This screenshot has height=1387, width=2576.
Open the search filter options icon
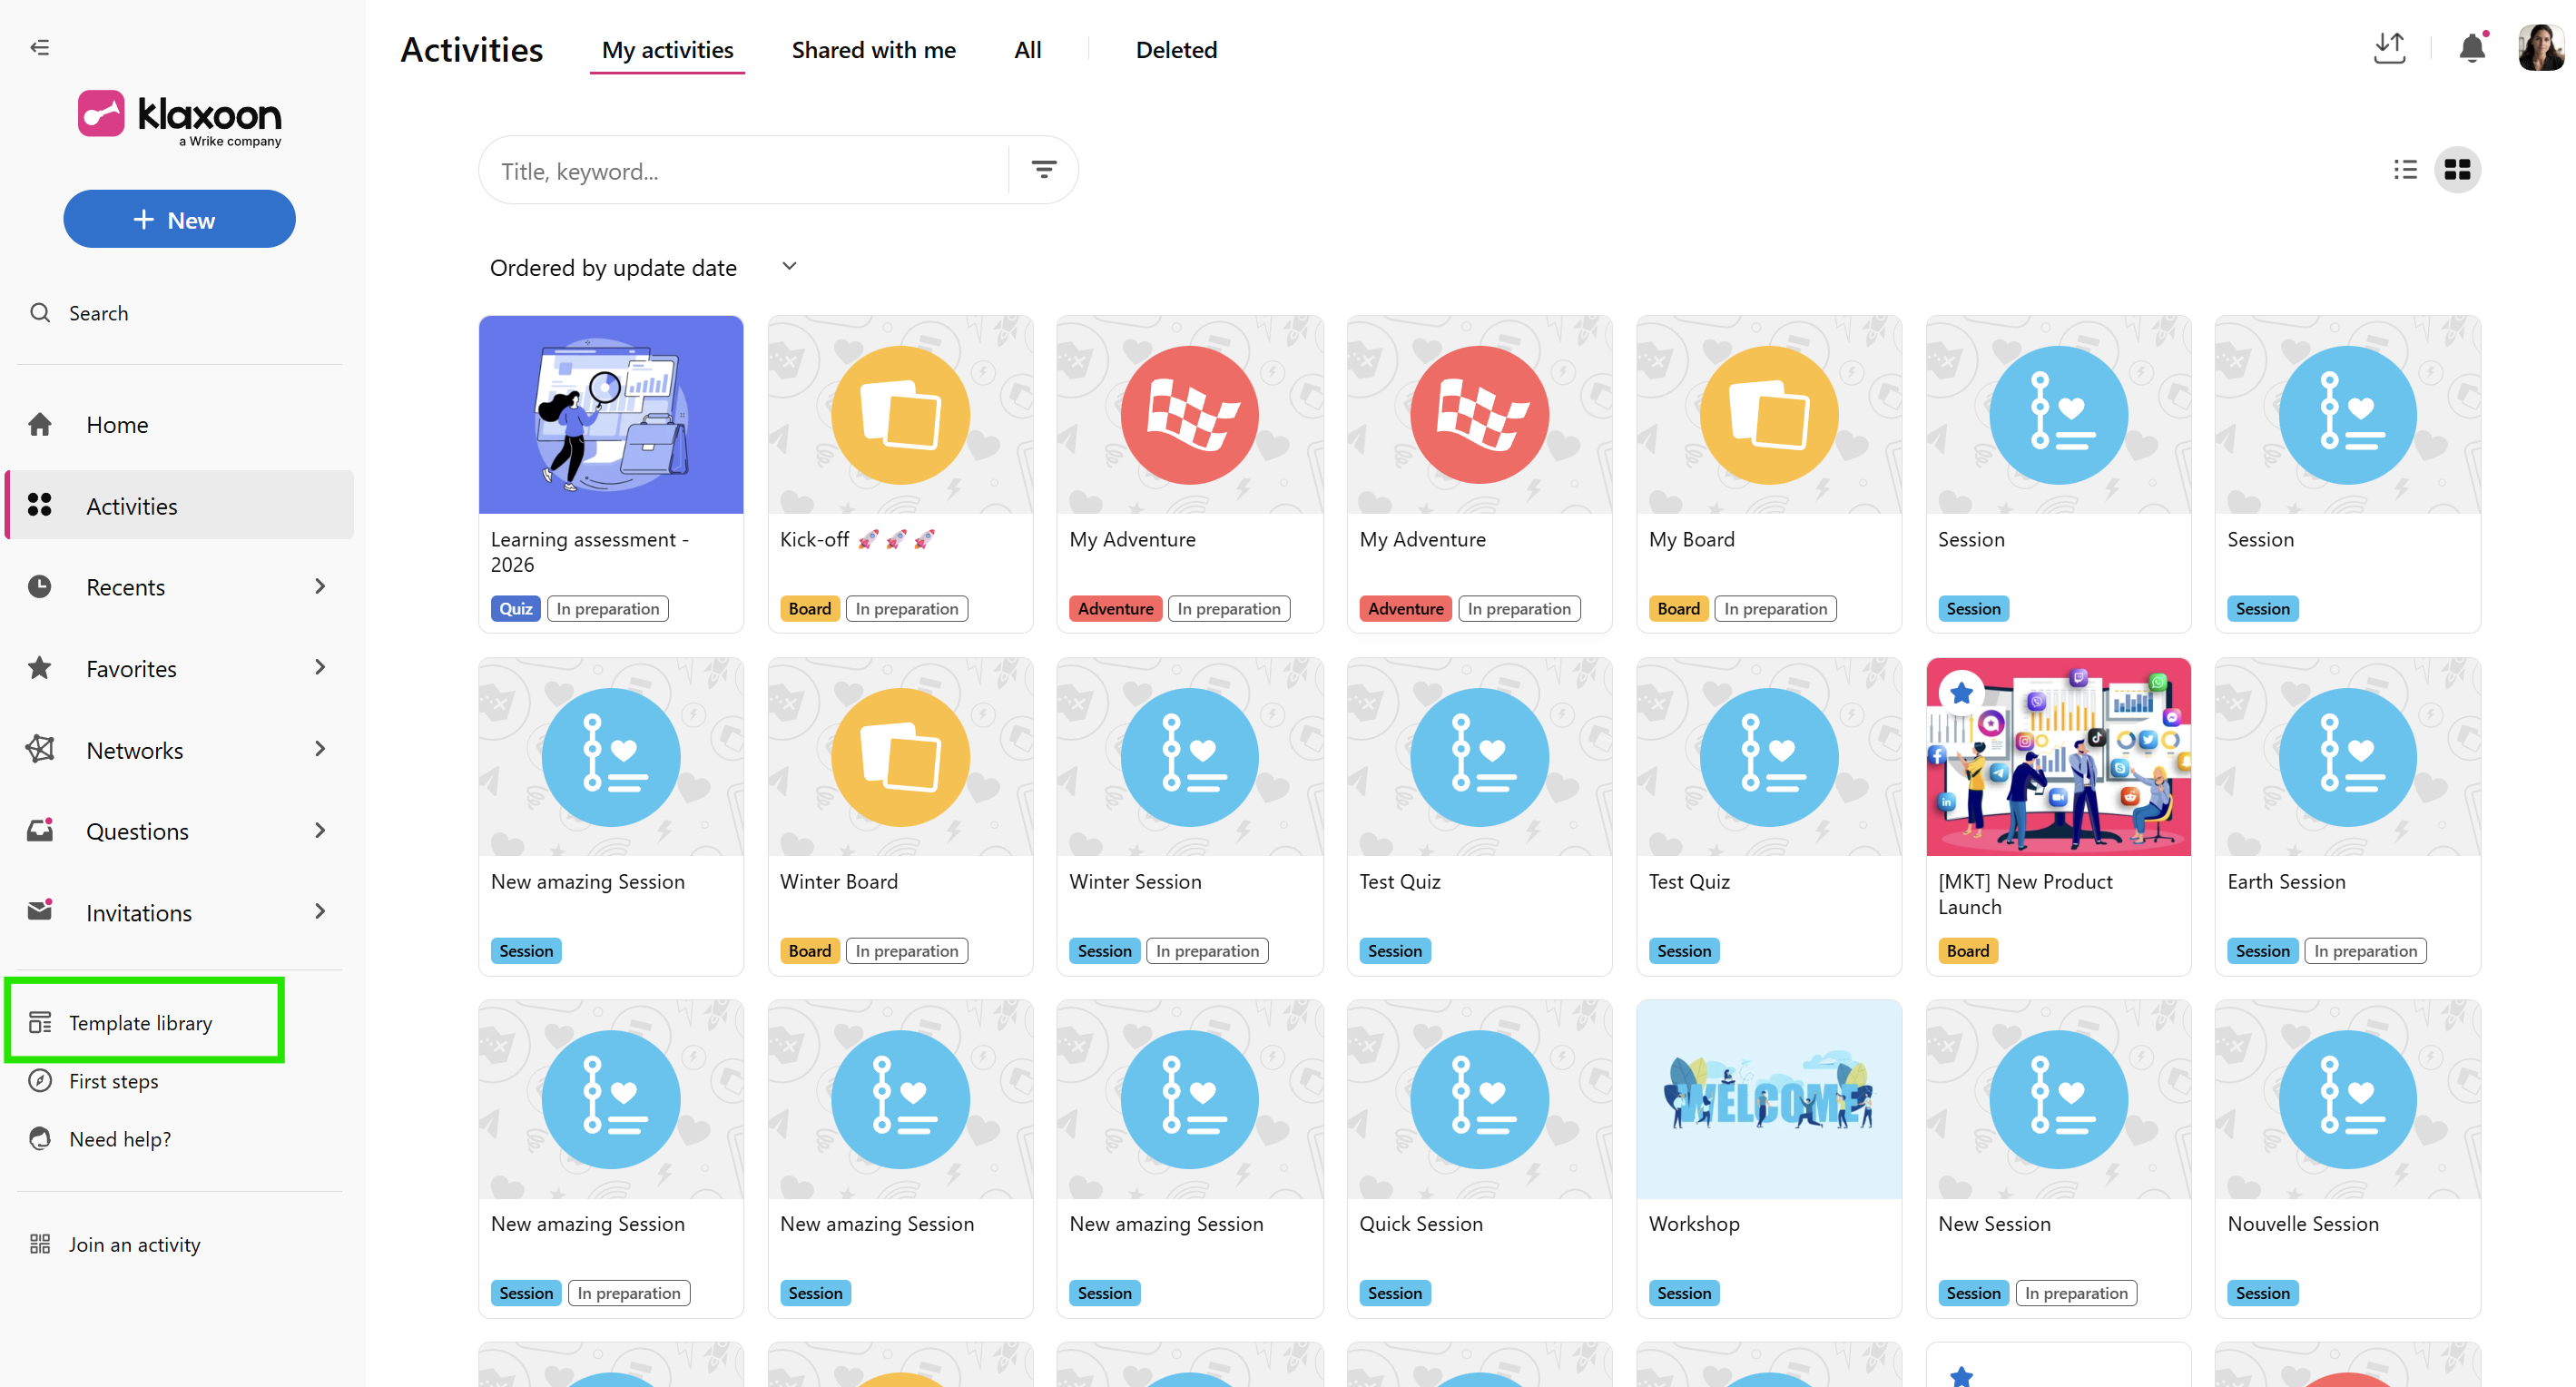pyautogui.click(x=1043, y=170)
